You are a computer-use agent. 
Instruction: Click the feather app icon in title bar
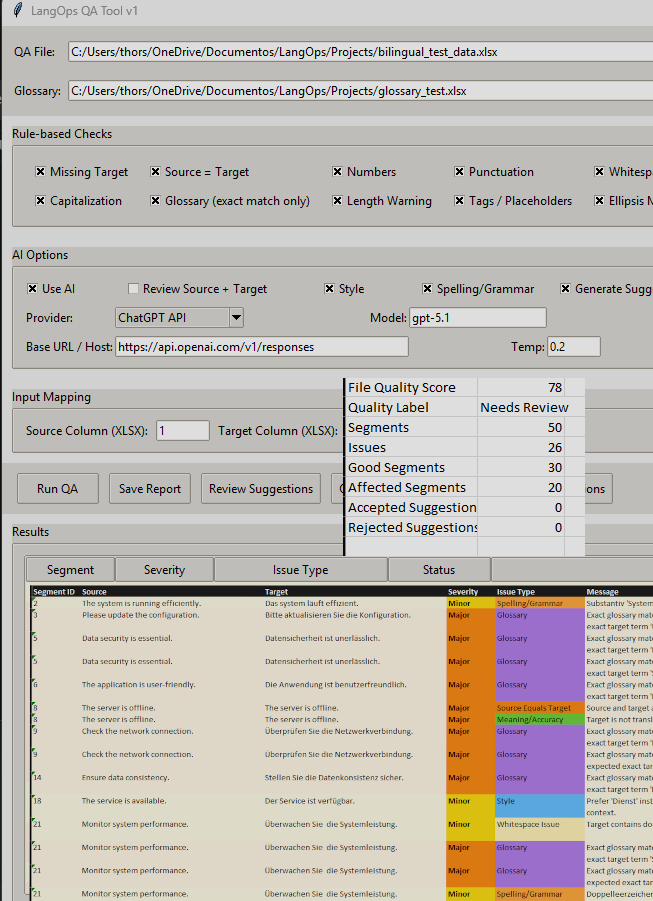(17, 11)
